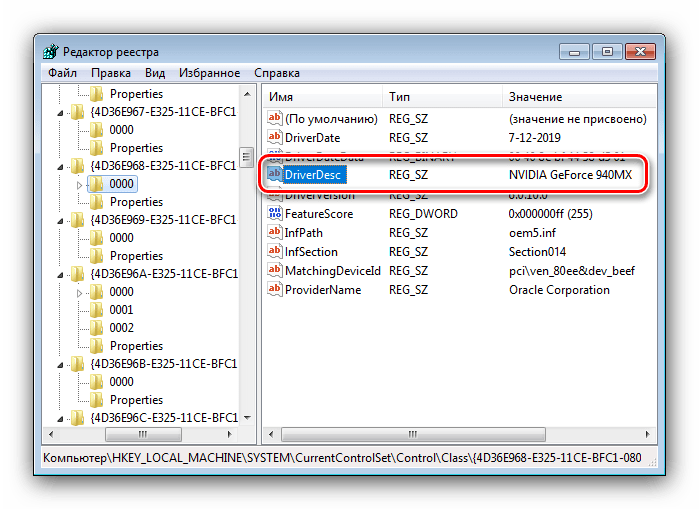Select the {4D36E967-E325-11CE-BFC1 folder icon
Viewport: 699px width, 509px height.
pyautogui.click(x=77, y=112)
